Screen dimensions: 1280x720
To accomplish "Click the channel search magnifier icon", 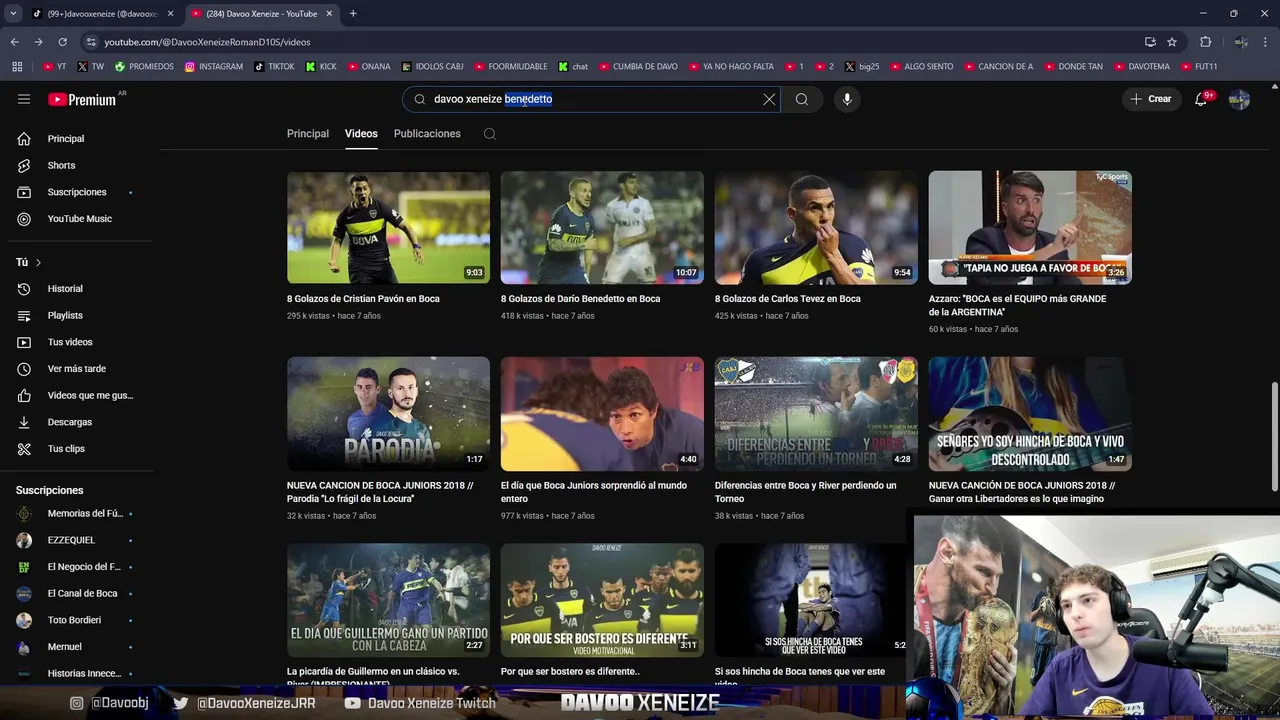I will pyautogui.click(x=490, y=134).
